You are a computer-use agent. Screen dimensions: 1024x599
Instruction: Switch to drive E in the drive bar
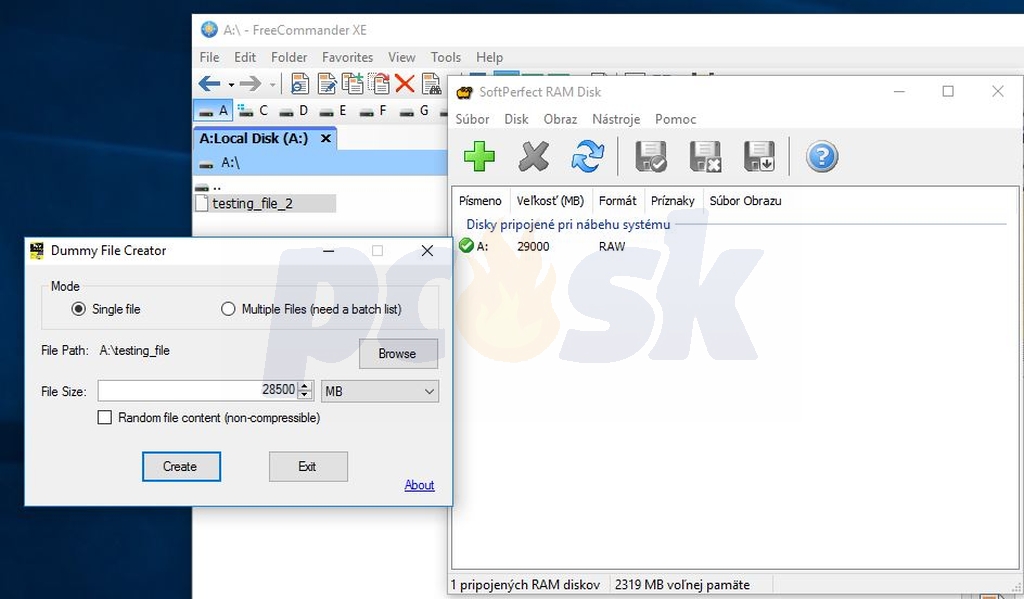(x=333, y=110)
